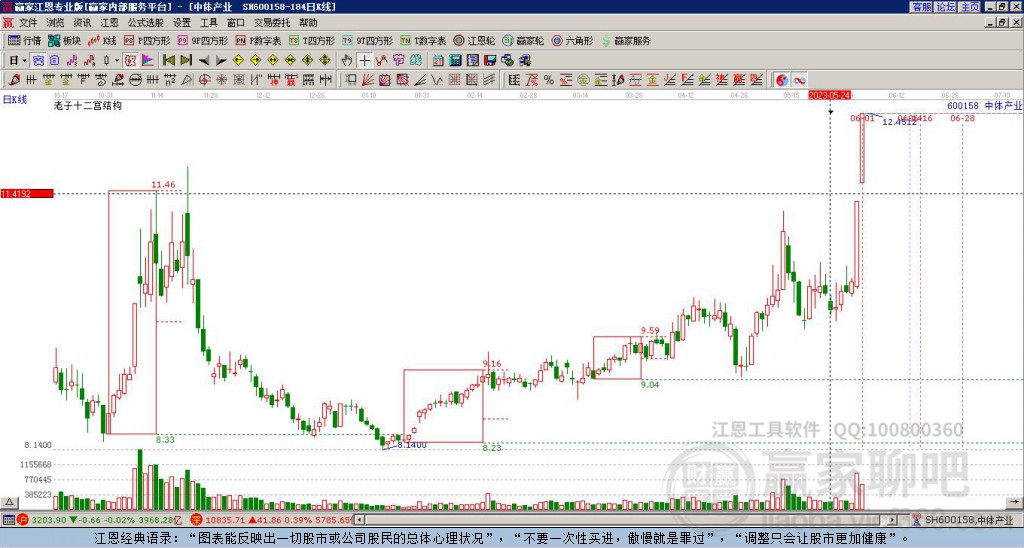Move chart left with black left arrow

tap(204, 60)
